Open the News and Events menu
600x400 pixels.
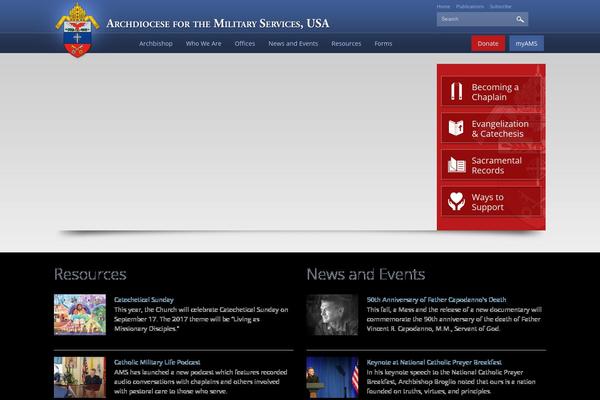point(293,44)
